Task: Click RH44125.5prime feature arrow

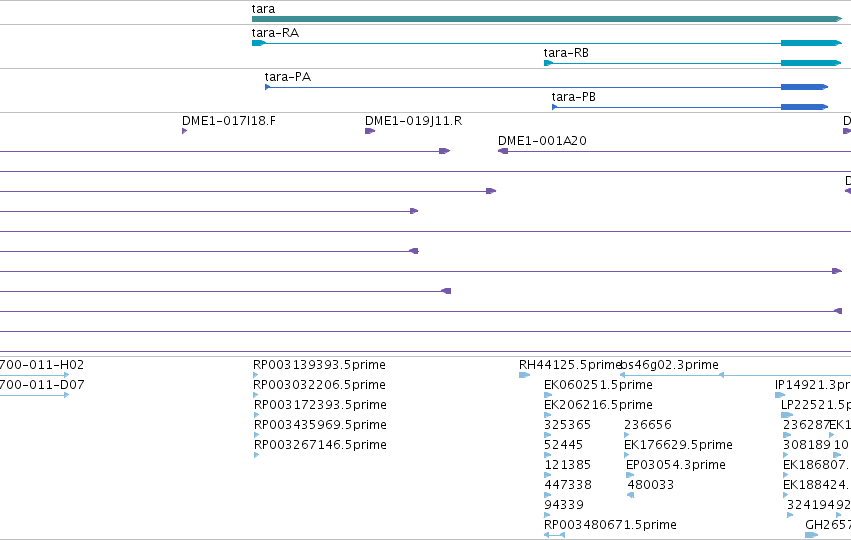Action: click(x=524, y=375)
